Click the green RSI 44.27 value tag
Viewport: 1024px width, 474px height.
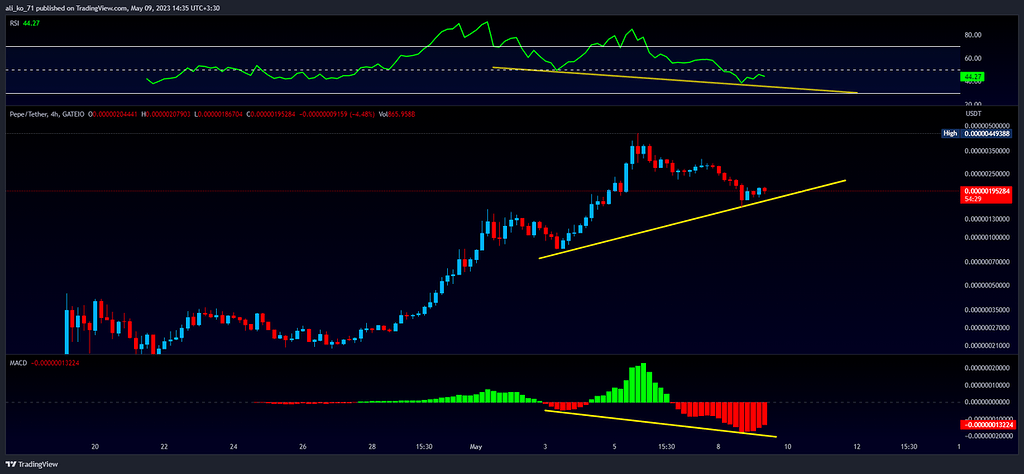(x=972, y=76)
